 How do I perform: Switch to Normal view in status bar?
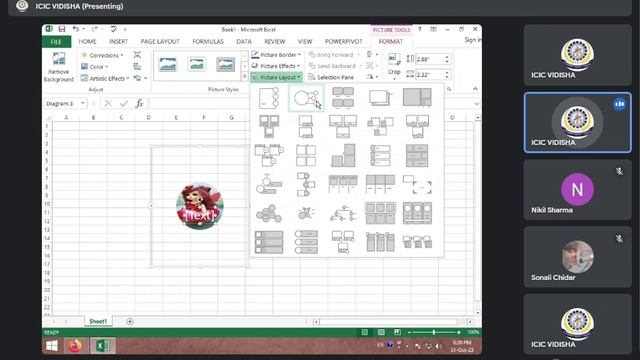(x=365, y=332)
